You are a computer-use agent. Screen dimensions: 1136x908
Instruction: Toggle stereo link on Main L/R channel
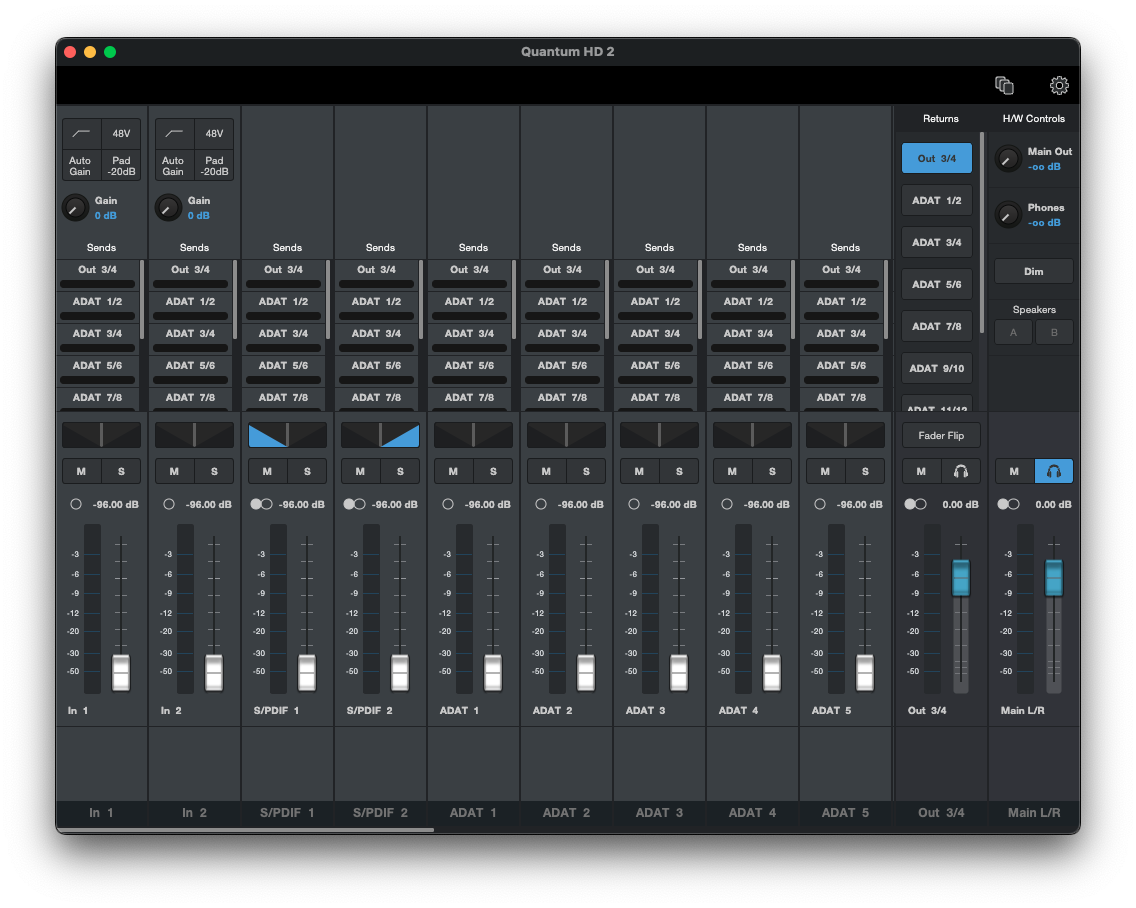[x=1008, y=504]
